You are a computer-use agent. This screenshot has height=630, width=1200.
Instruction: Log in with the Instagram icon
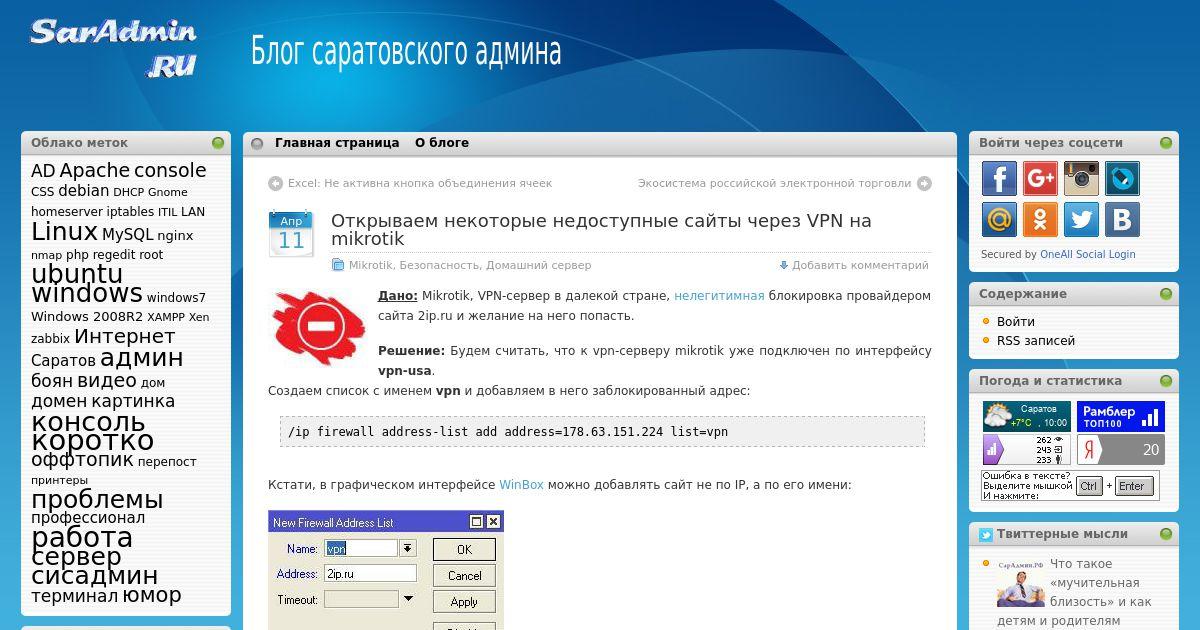click(x=1081, y=178)
